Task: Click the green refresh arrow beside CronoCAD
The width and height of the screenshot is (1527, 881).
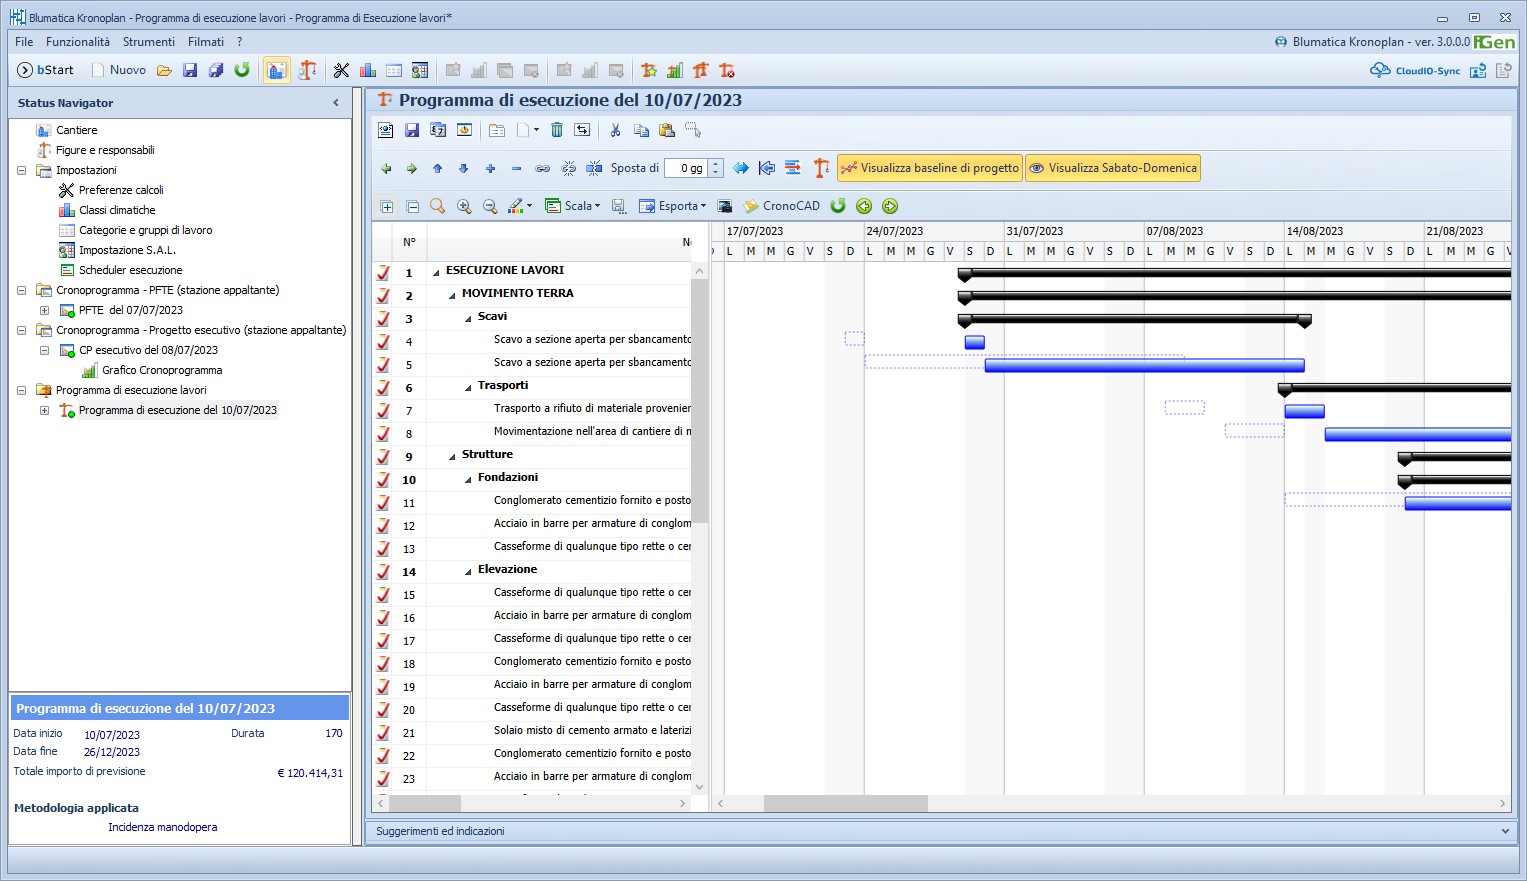Action: tap(838, 206)
